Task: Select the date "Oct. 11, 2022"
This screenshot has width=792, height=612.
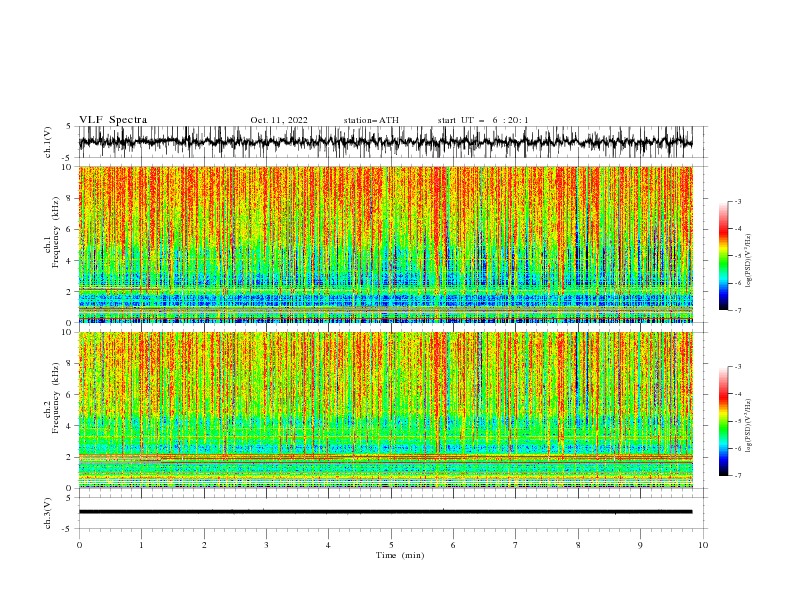Action: tap(279, 120)
